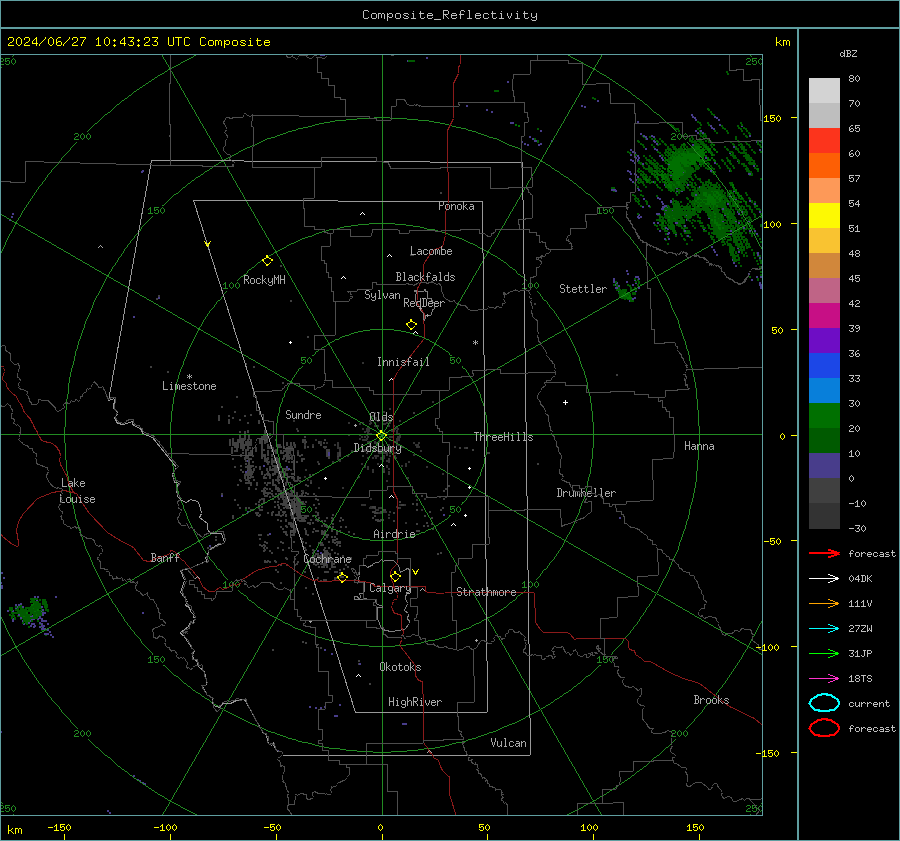Click the red forecast arrow legend icon
900x841 pixels.
(x=824, y=553)
